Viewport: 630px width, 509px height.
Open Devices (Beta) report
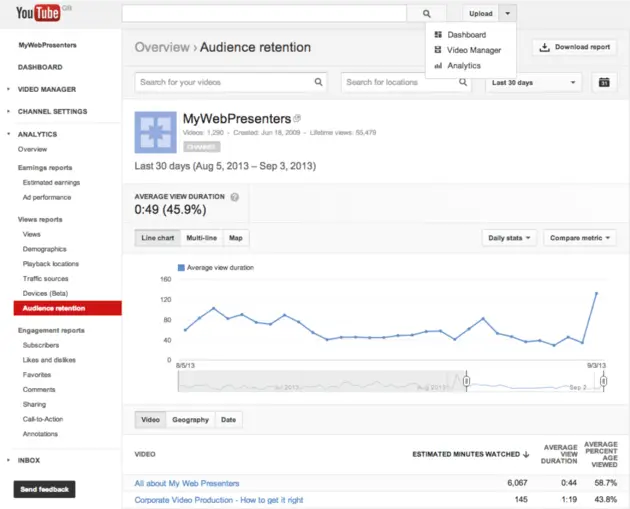click(45, 294)
